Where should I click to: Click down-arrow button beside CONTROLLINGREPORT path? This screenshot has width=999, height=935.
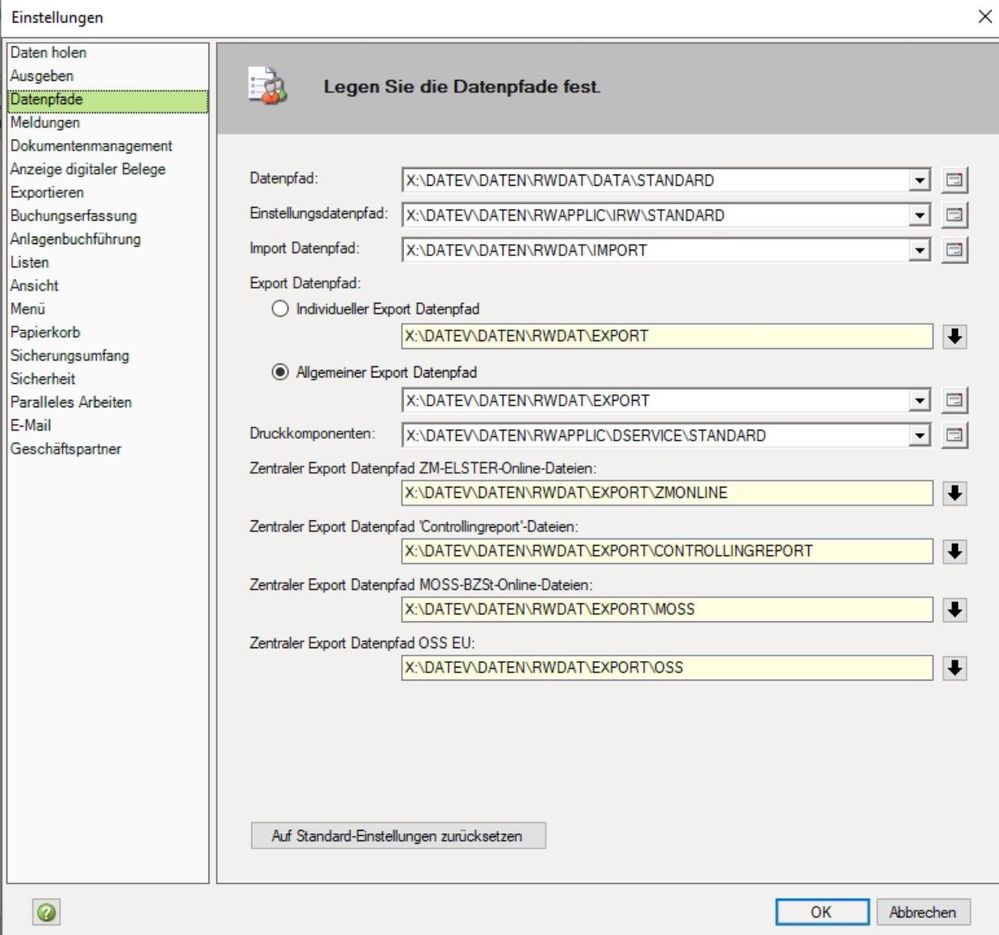(954, 552)
